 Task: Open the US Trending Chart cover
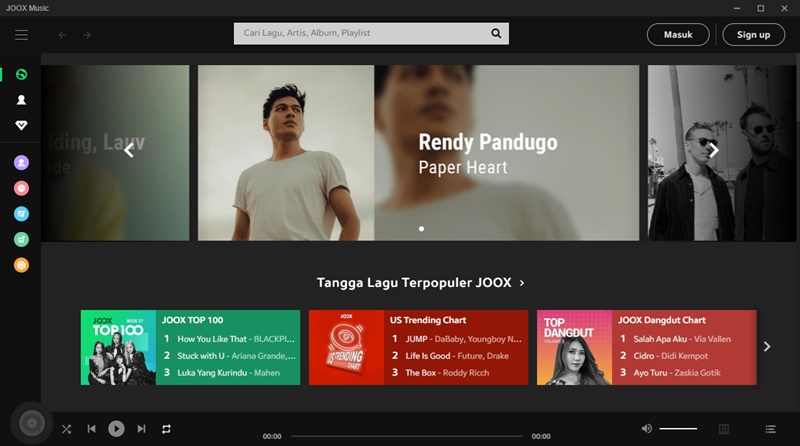[346, 348]
